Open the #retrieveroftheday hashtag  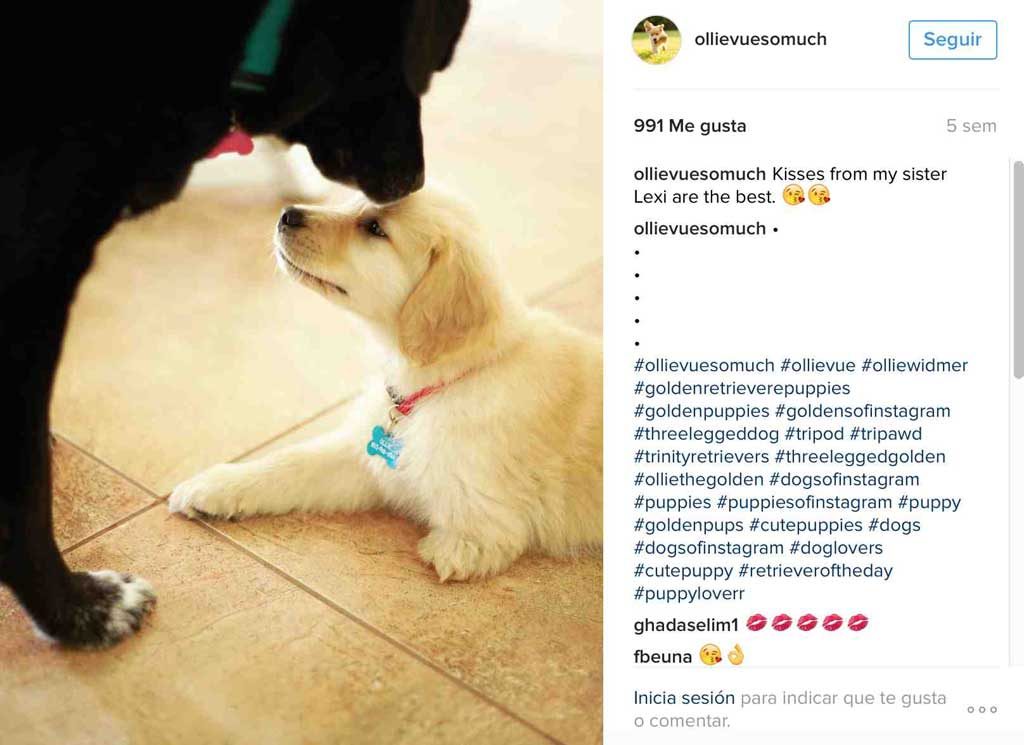pos(815,571)
